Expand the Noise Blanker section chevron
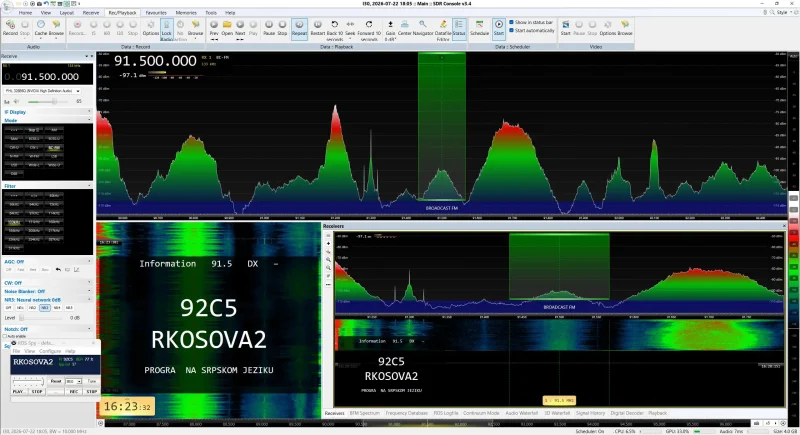The width and height of the screenshot is (800, 435). [x=89, y=291]
